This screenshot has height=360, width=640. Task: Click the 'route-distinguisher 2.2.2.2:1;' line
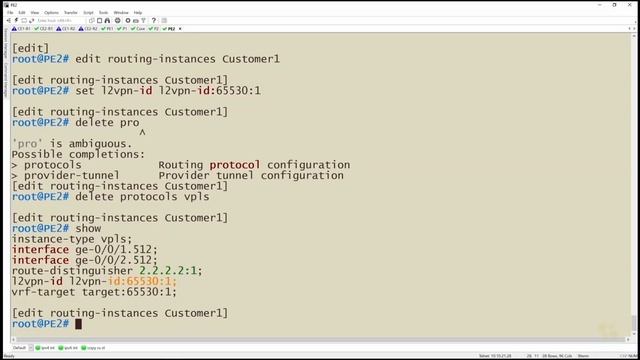(107, 271)
